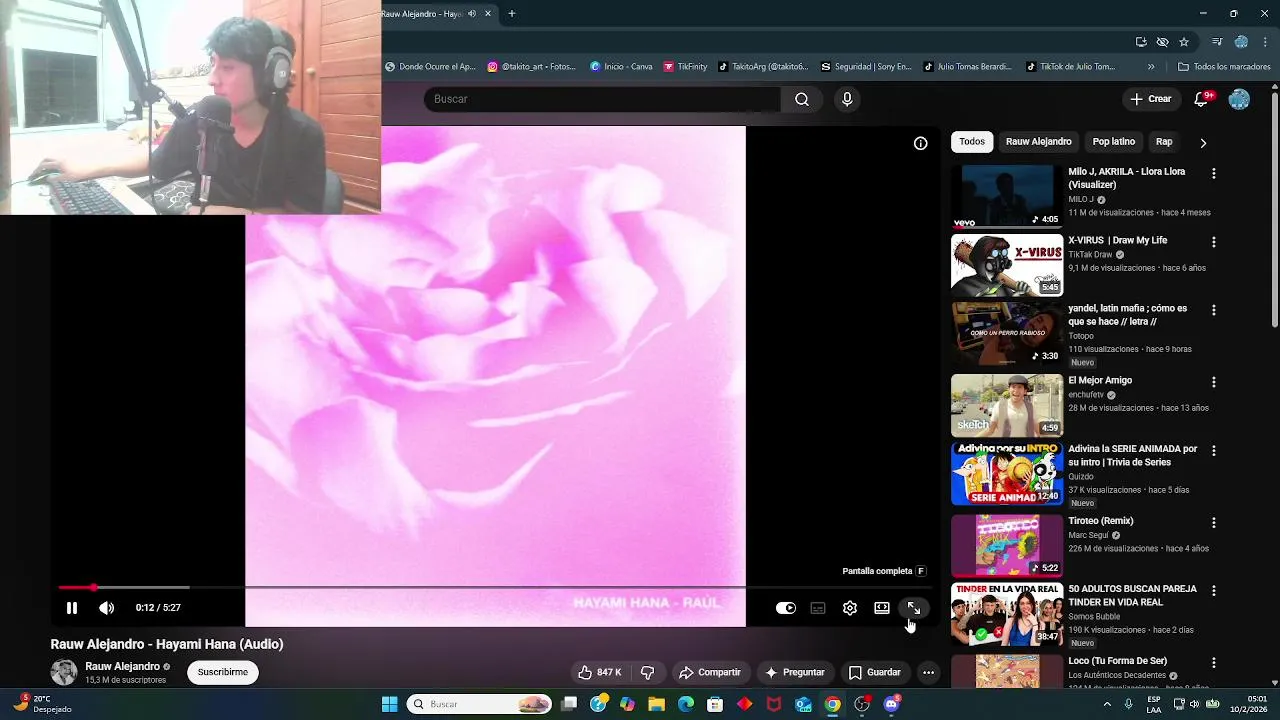Open options for 50 ADULTOS BUSCAN PAREJA video

coord(1214,591)
